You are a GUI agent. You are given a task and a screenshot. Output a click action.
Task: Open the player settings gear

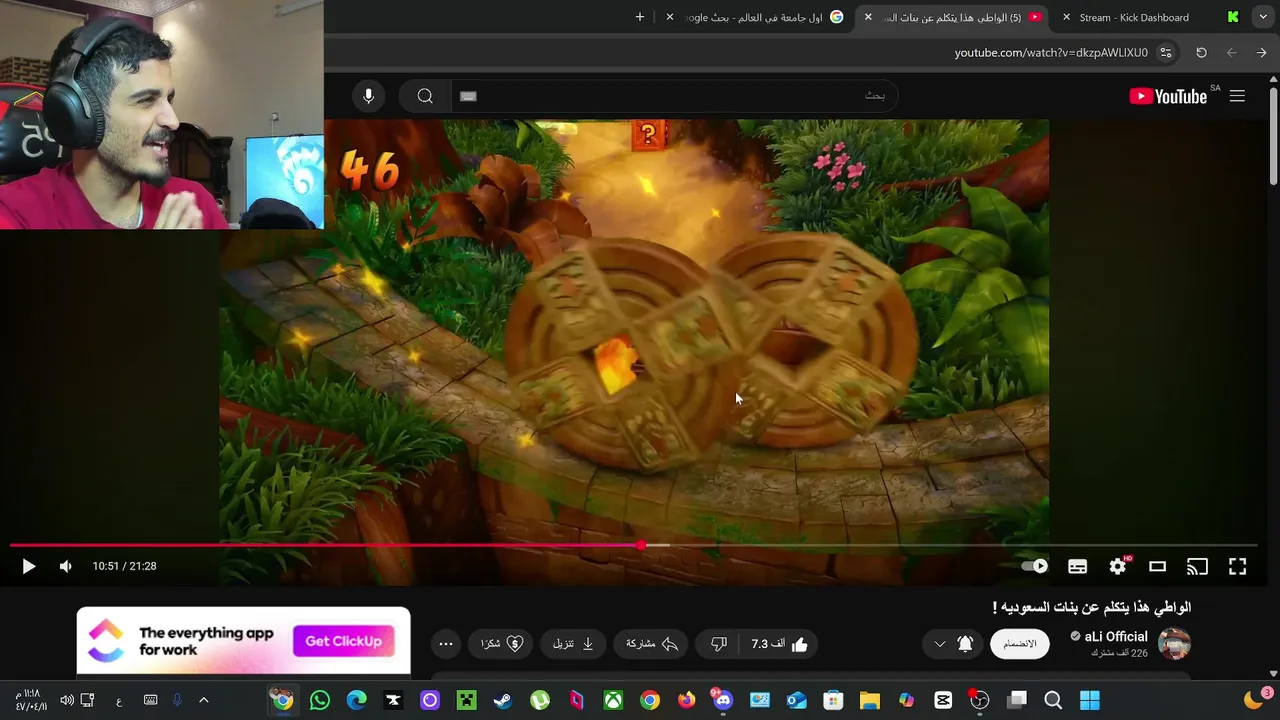(1117, 566)
